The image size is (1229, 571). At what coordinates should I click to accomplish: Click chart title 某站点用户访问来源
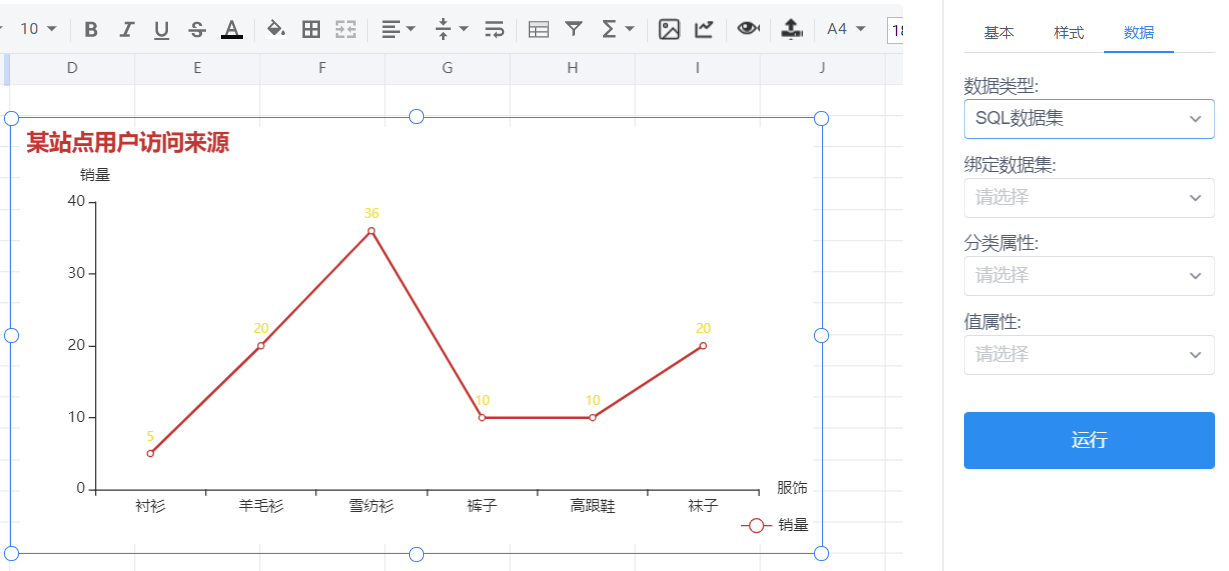click(127, 143)
